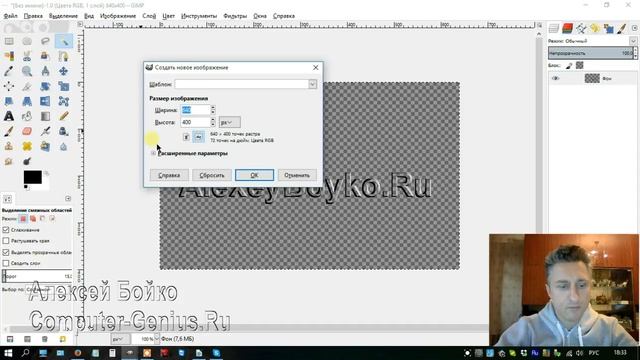Choose add to selection mode icon
640x360 pixels.
tap(33, 219)
